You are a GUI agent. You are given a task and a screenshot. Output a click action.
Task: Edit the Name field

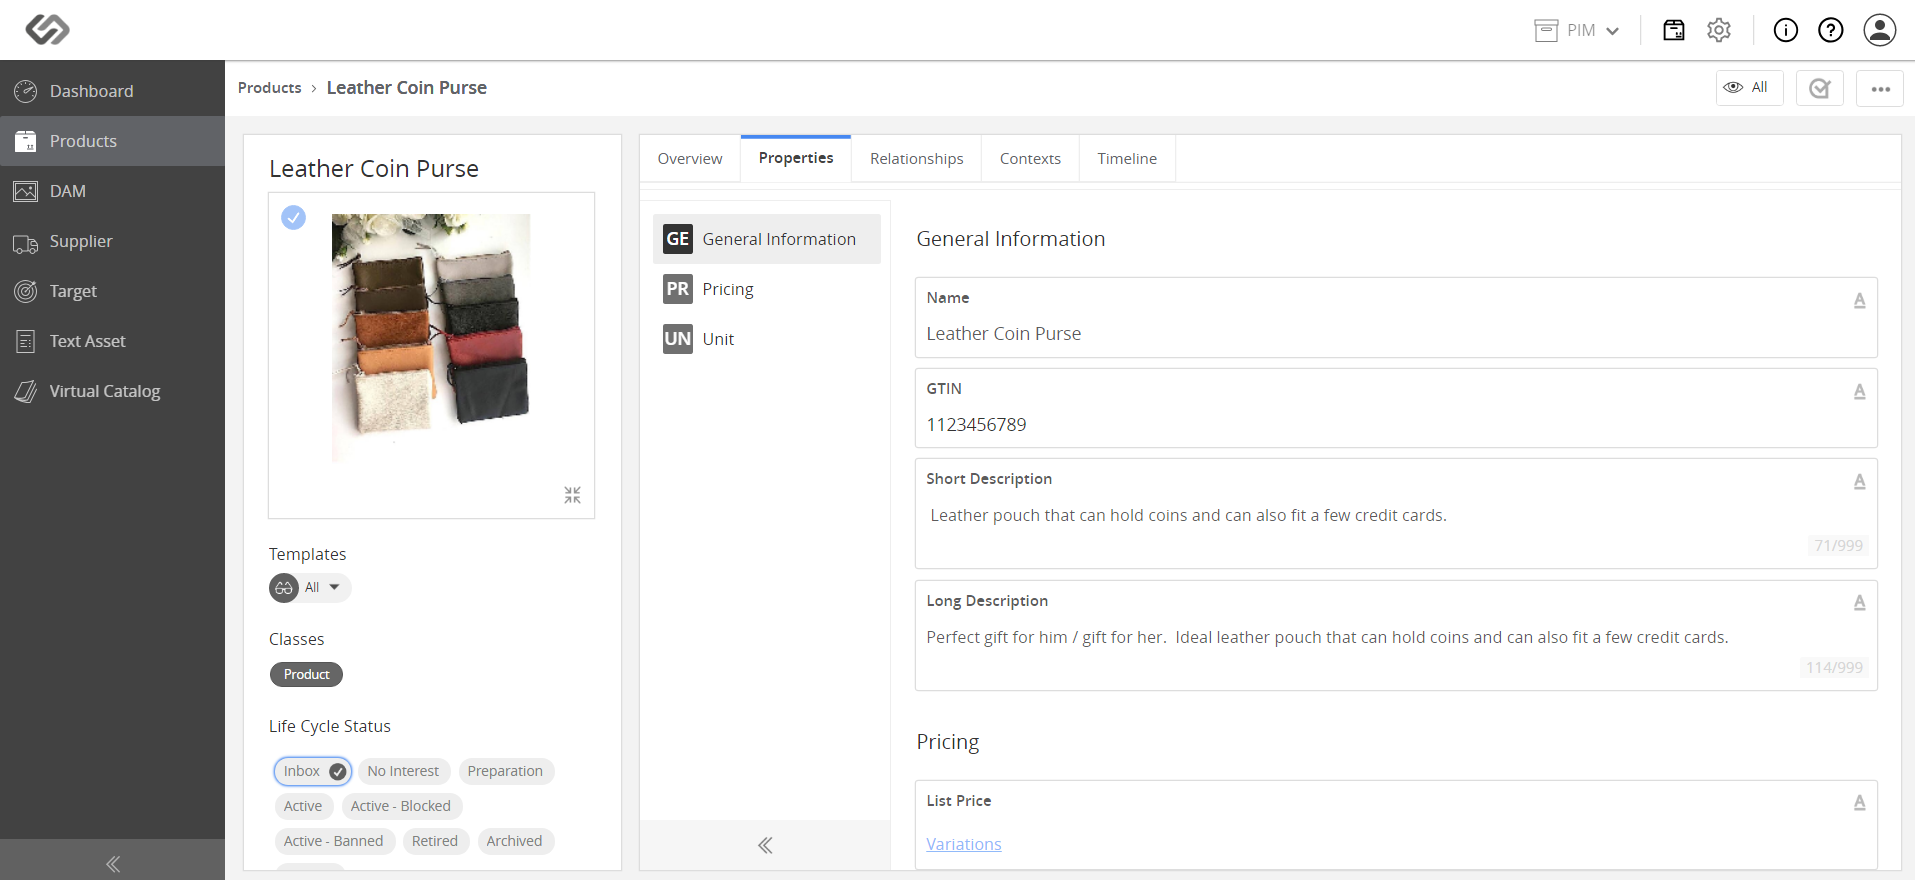(1396, 318)
